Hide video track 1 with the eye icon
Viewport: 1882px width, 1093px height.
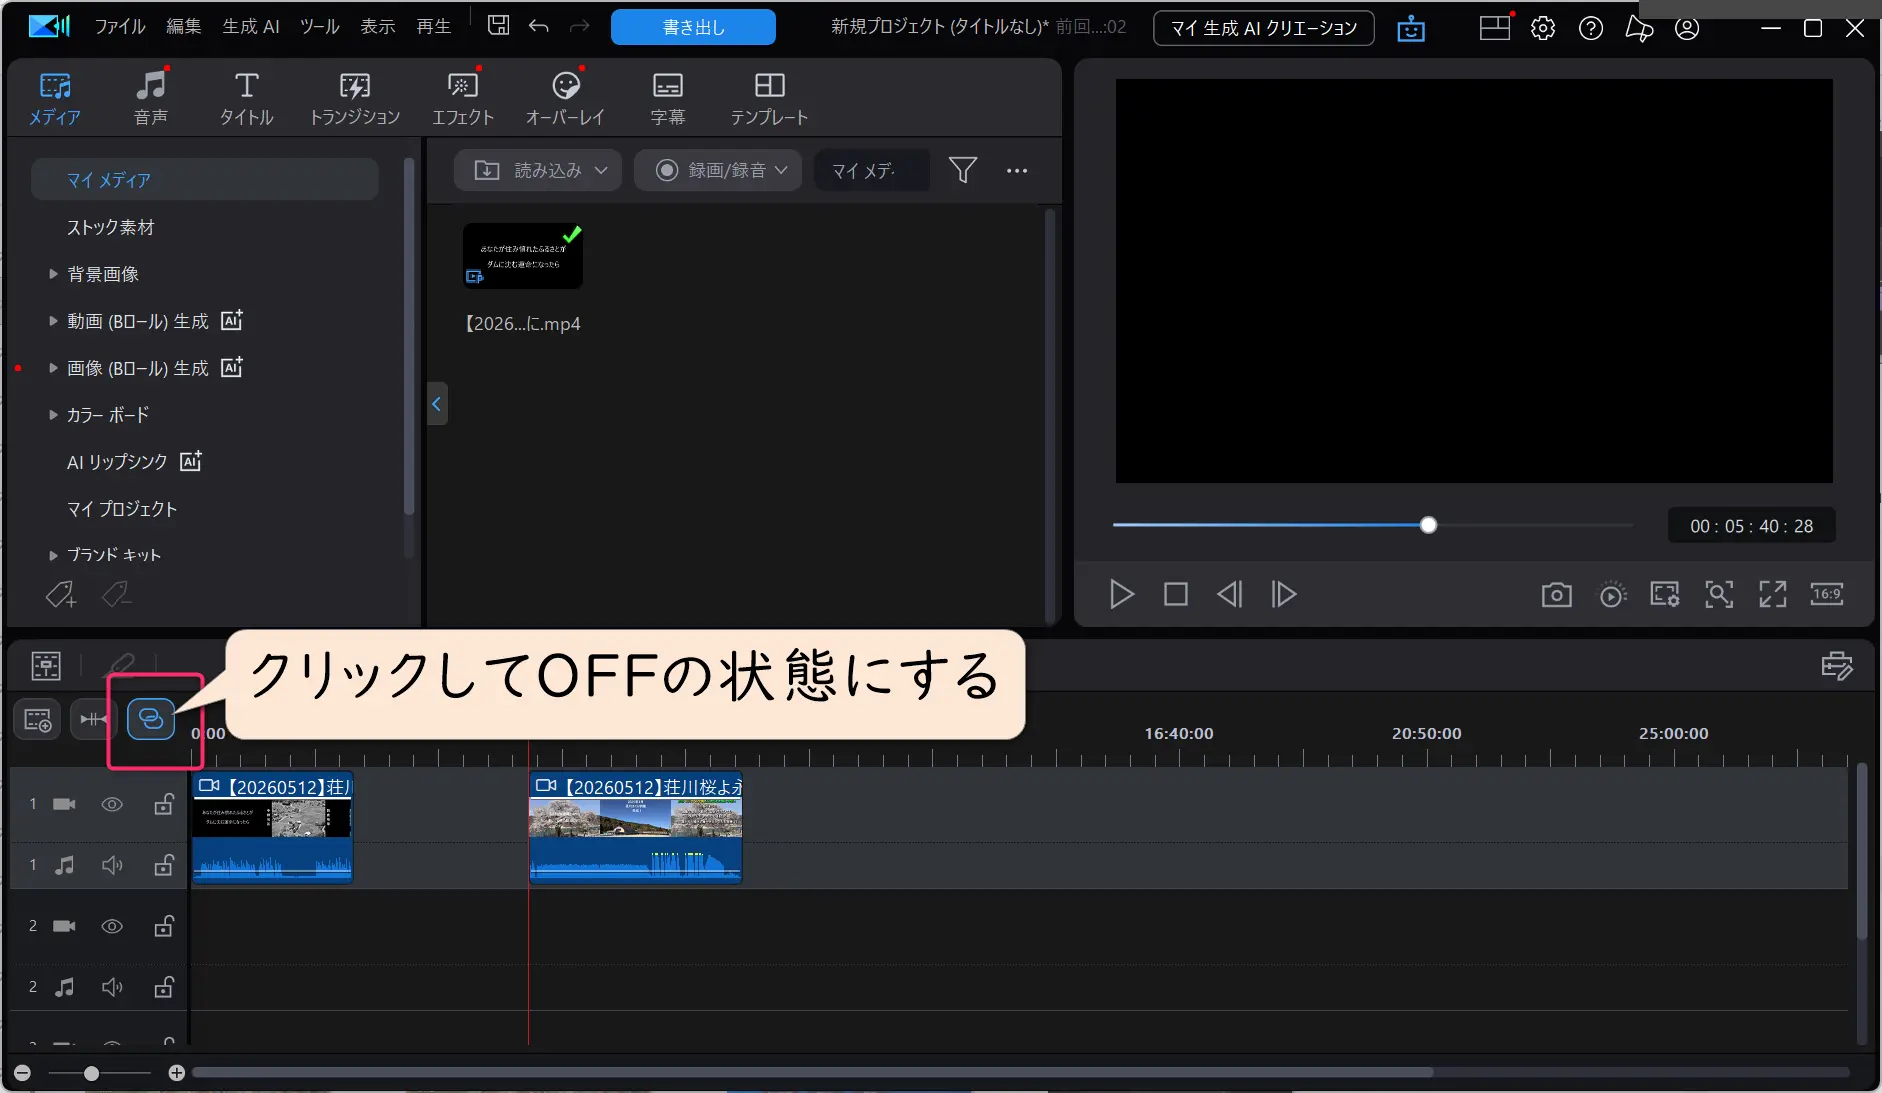point(112,805)
